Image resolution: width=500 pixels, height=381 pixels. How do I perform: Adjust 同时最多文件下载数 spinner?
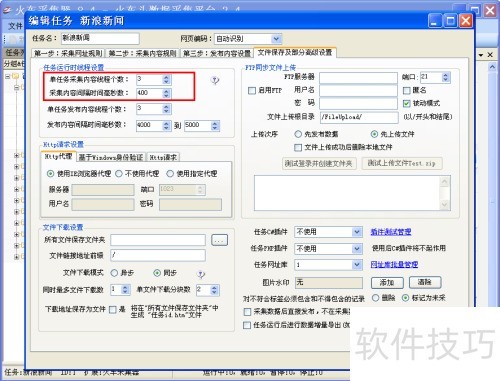125,290
